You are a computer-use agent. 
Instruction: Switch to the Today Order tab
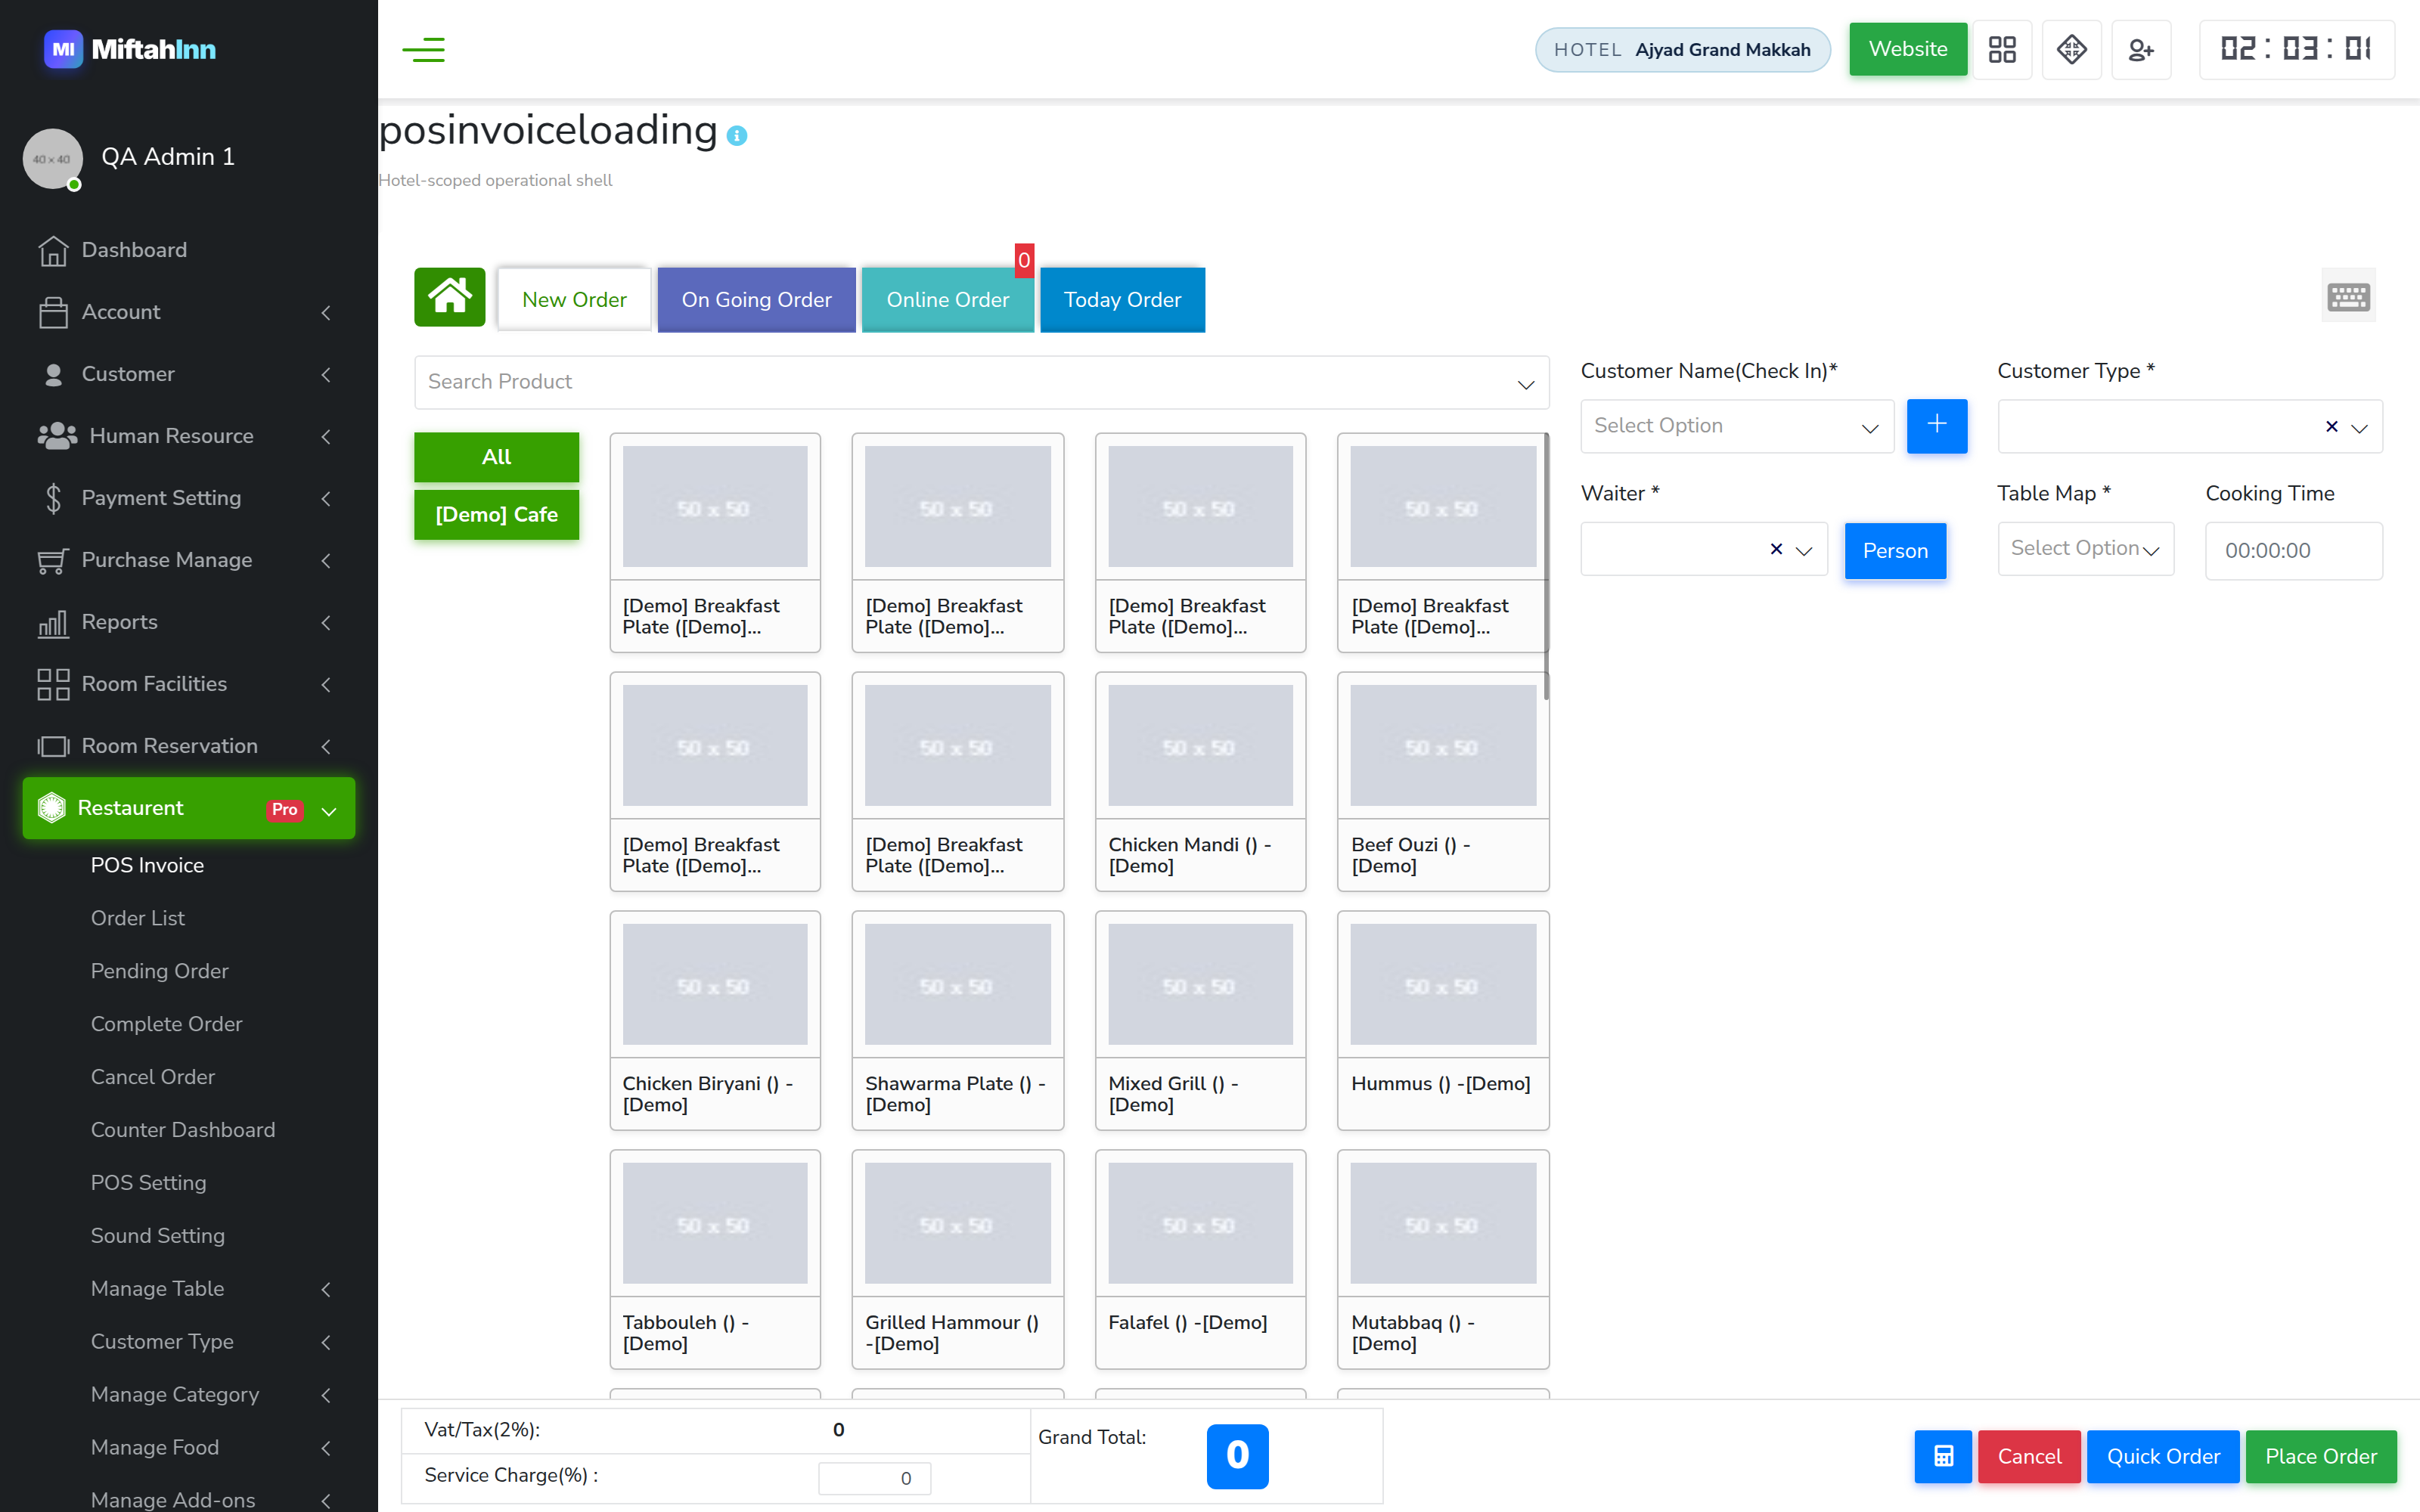click(1122, 299)
